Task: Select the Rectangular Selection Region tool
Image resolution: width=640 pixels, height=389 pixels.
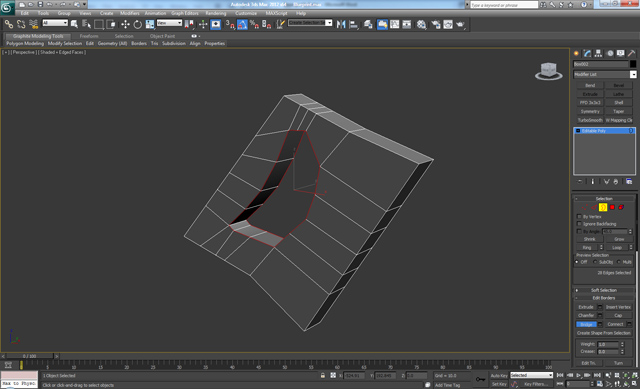Action: [99, 24]
